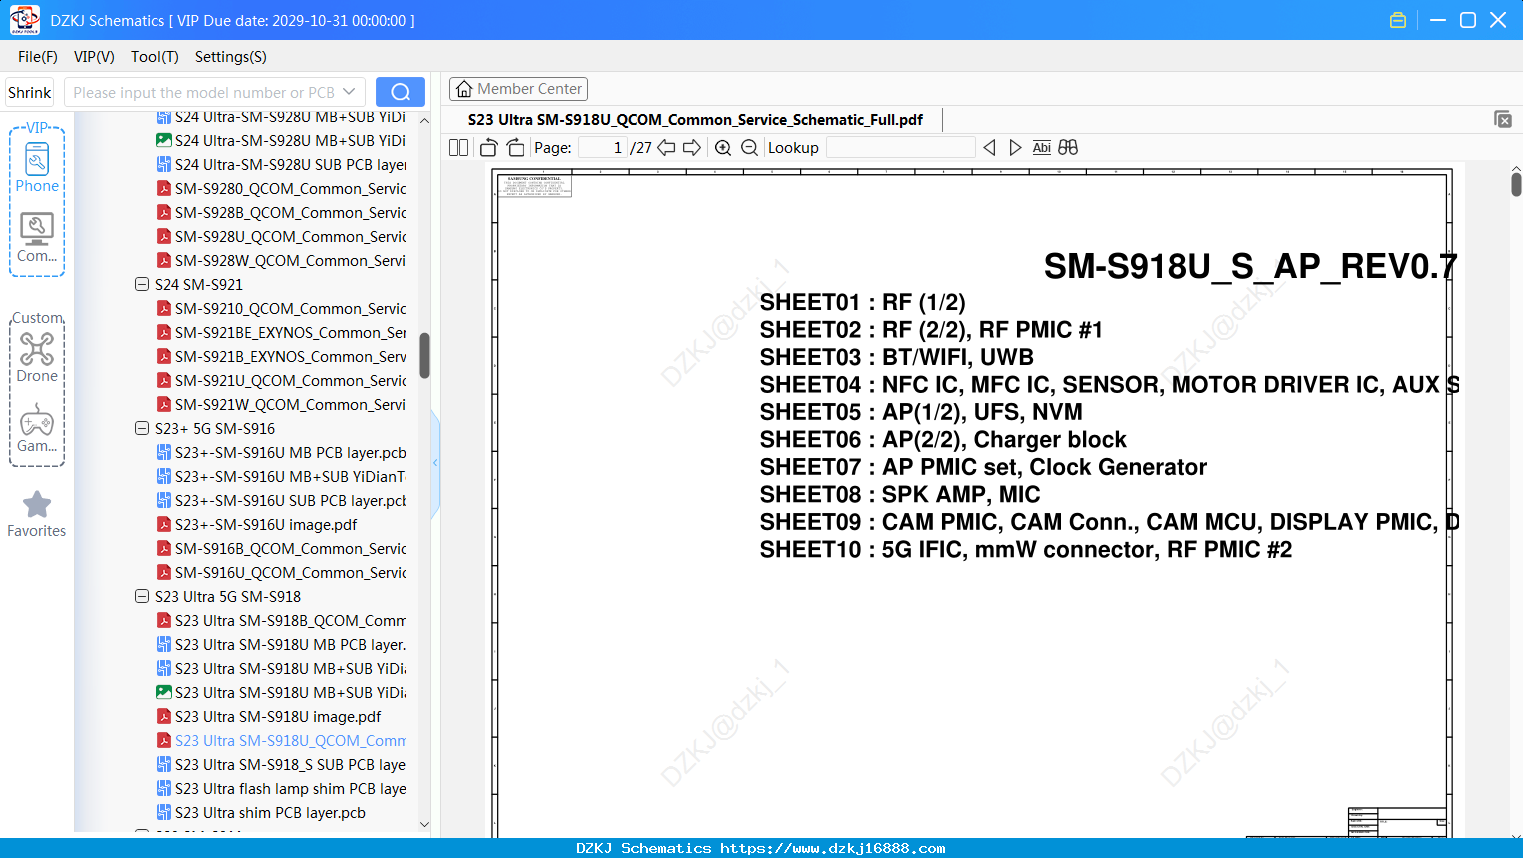
Task: Open S23+-SM-S916U MB+SUB YiDianTong file
Action: (282, 476)
